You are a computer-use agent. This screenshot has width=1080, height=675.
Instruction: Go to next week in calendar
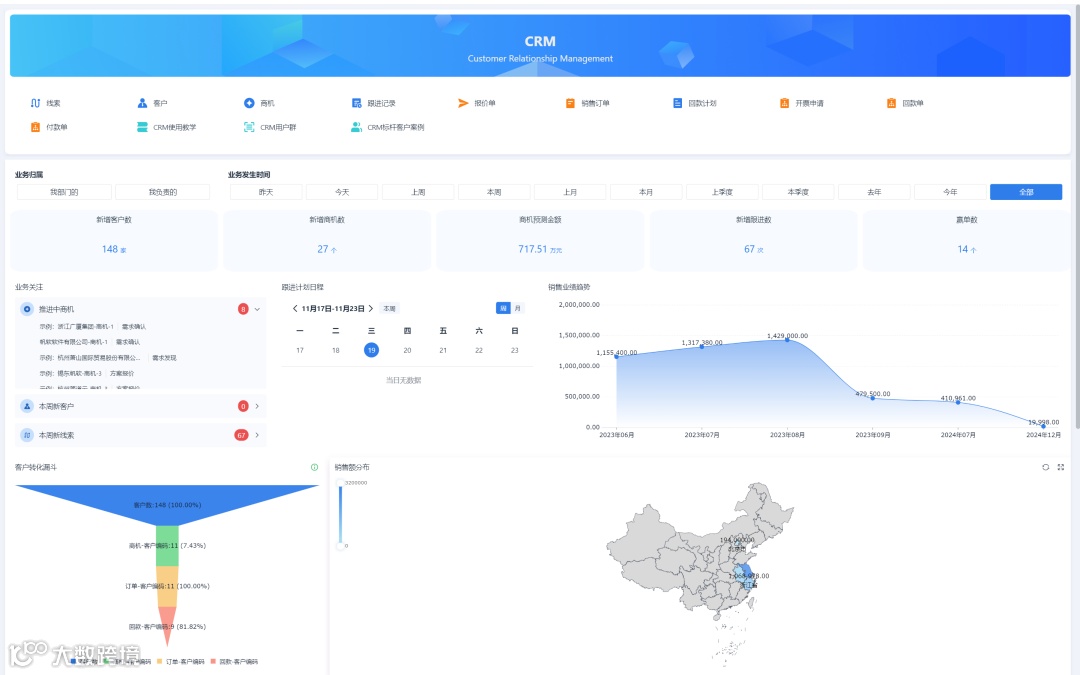[x=371, y=309]
